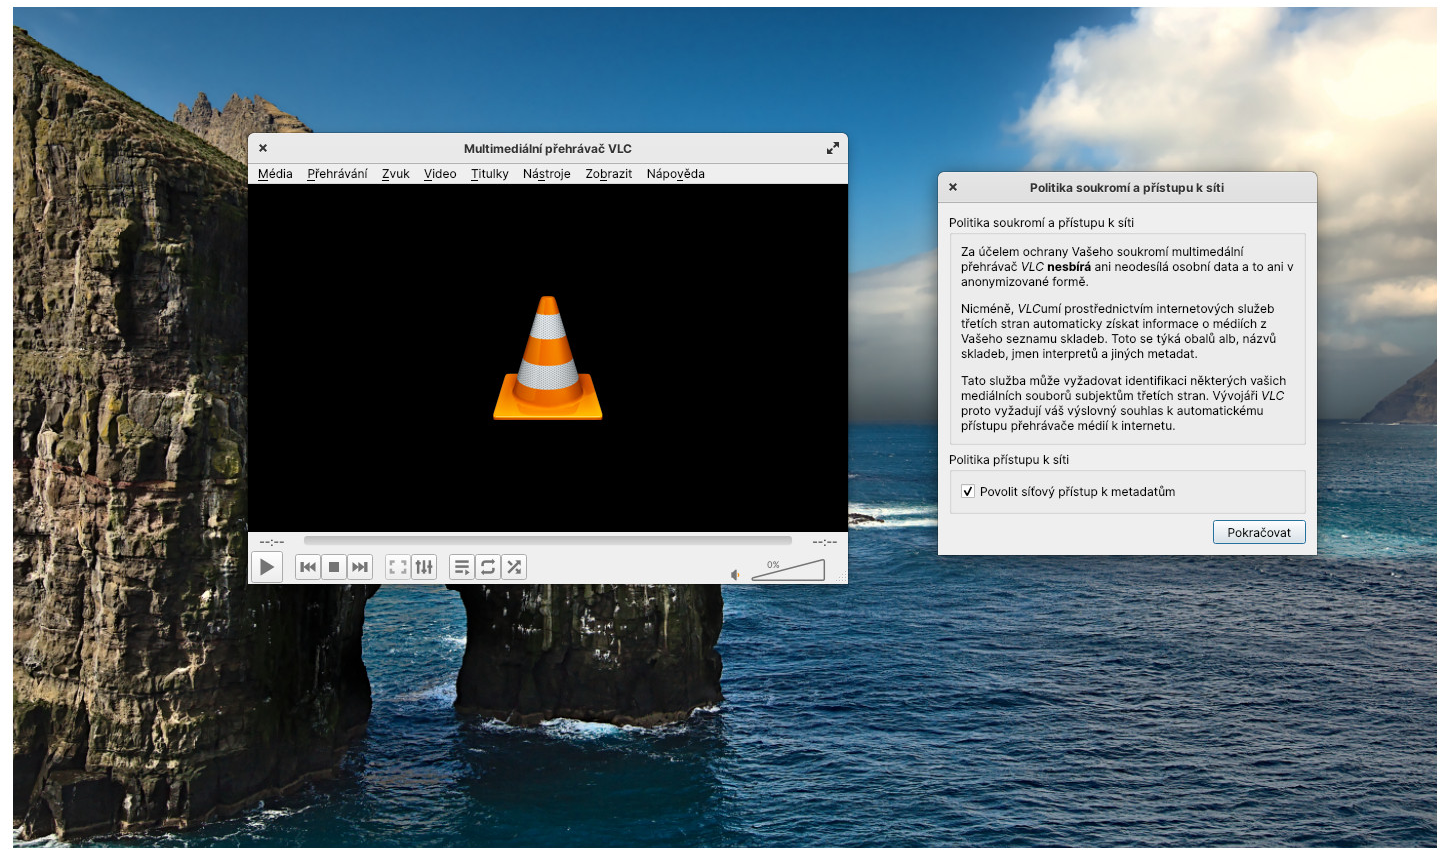Screen dimensions: 1449x858
Task: Open the Zobrazit menu
Action: pyautogui.click(x=609, y=174)
